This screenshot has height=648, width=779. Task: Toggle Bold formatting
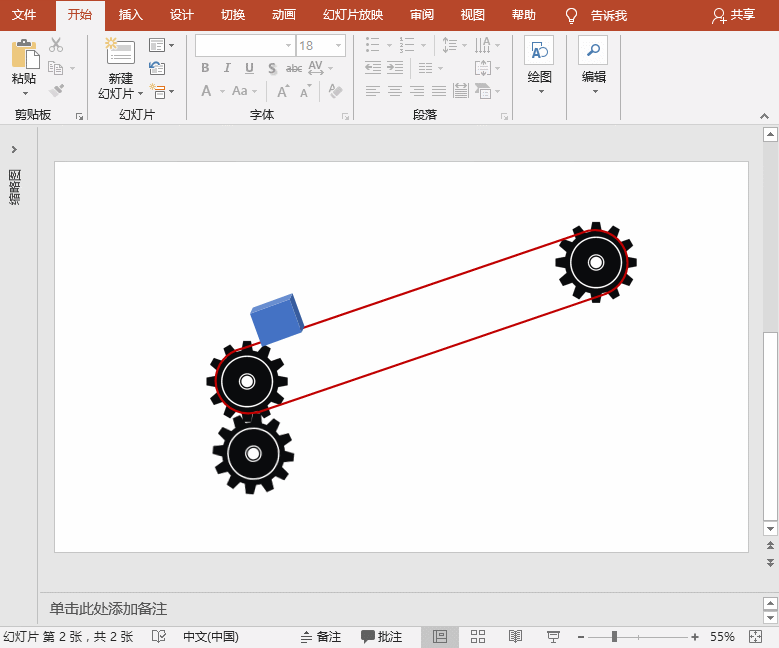tap(205, 68)
